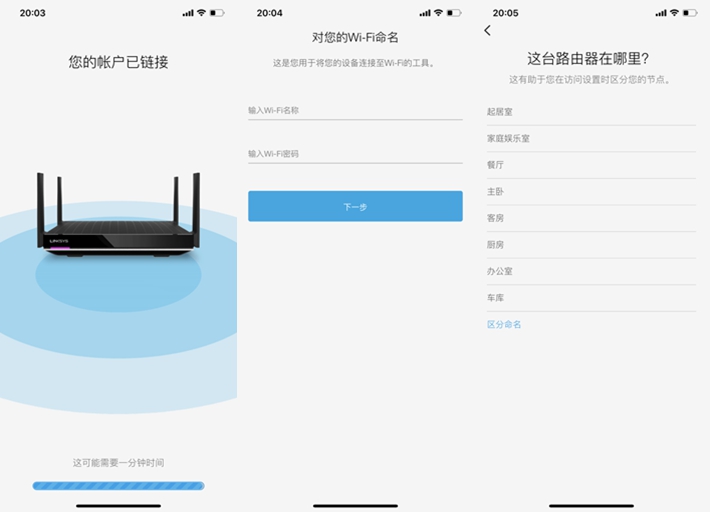Choose 餐厅 as the router location

click(591, 165)
